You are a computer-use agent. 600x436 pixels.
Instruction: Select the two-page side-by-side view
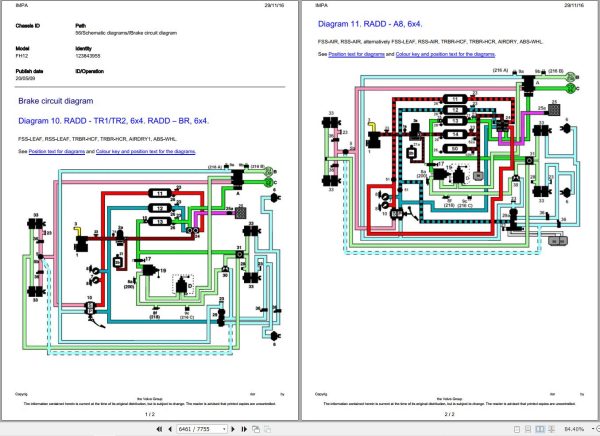[x=540, y=429]
